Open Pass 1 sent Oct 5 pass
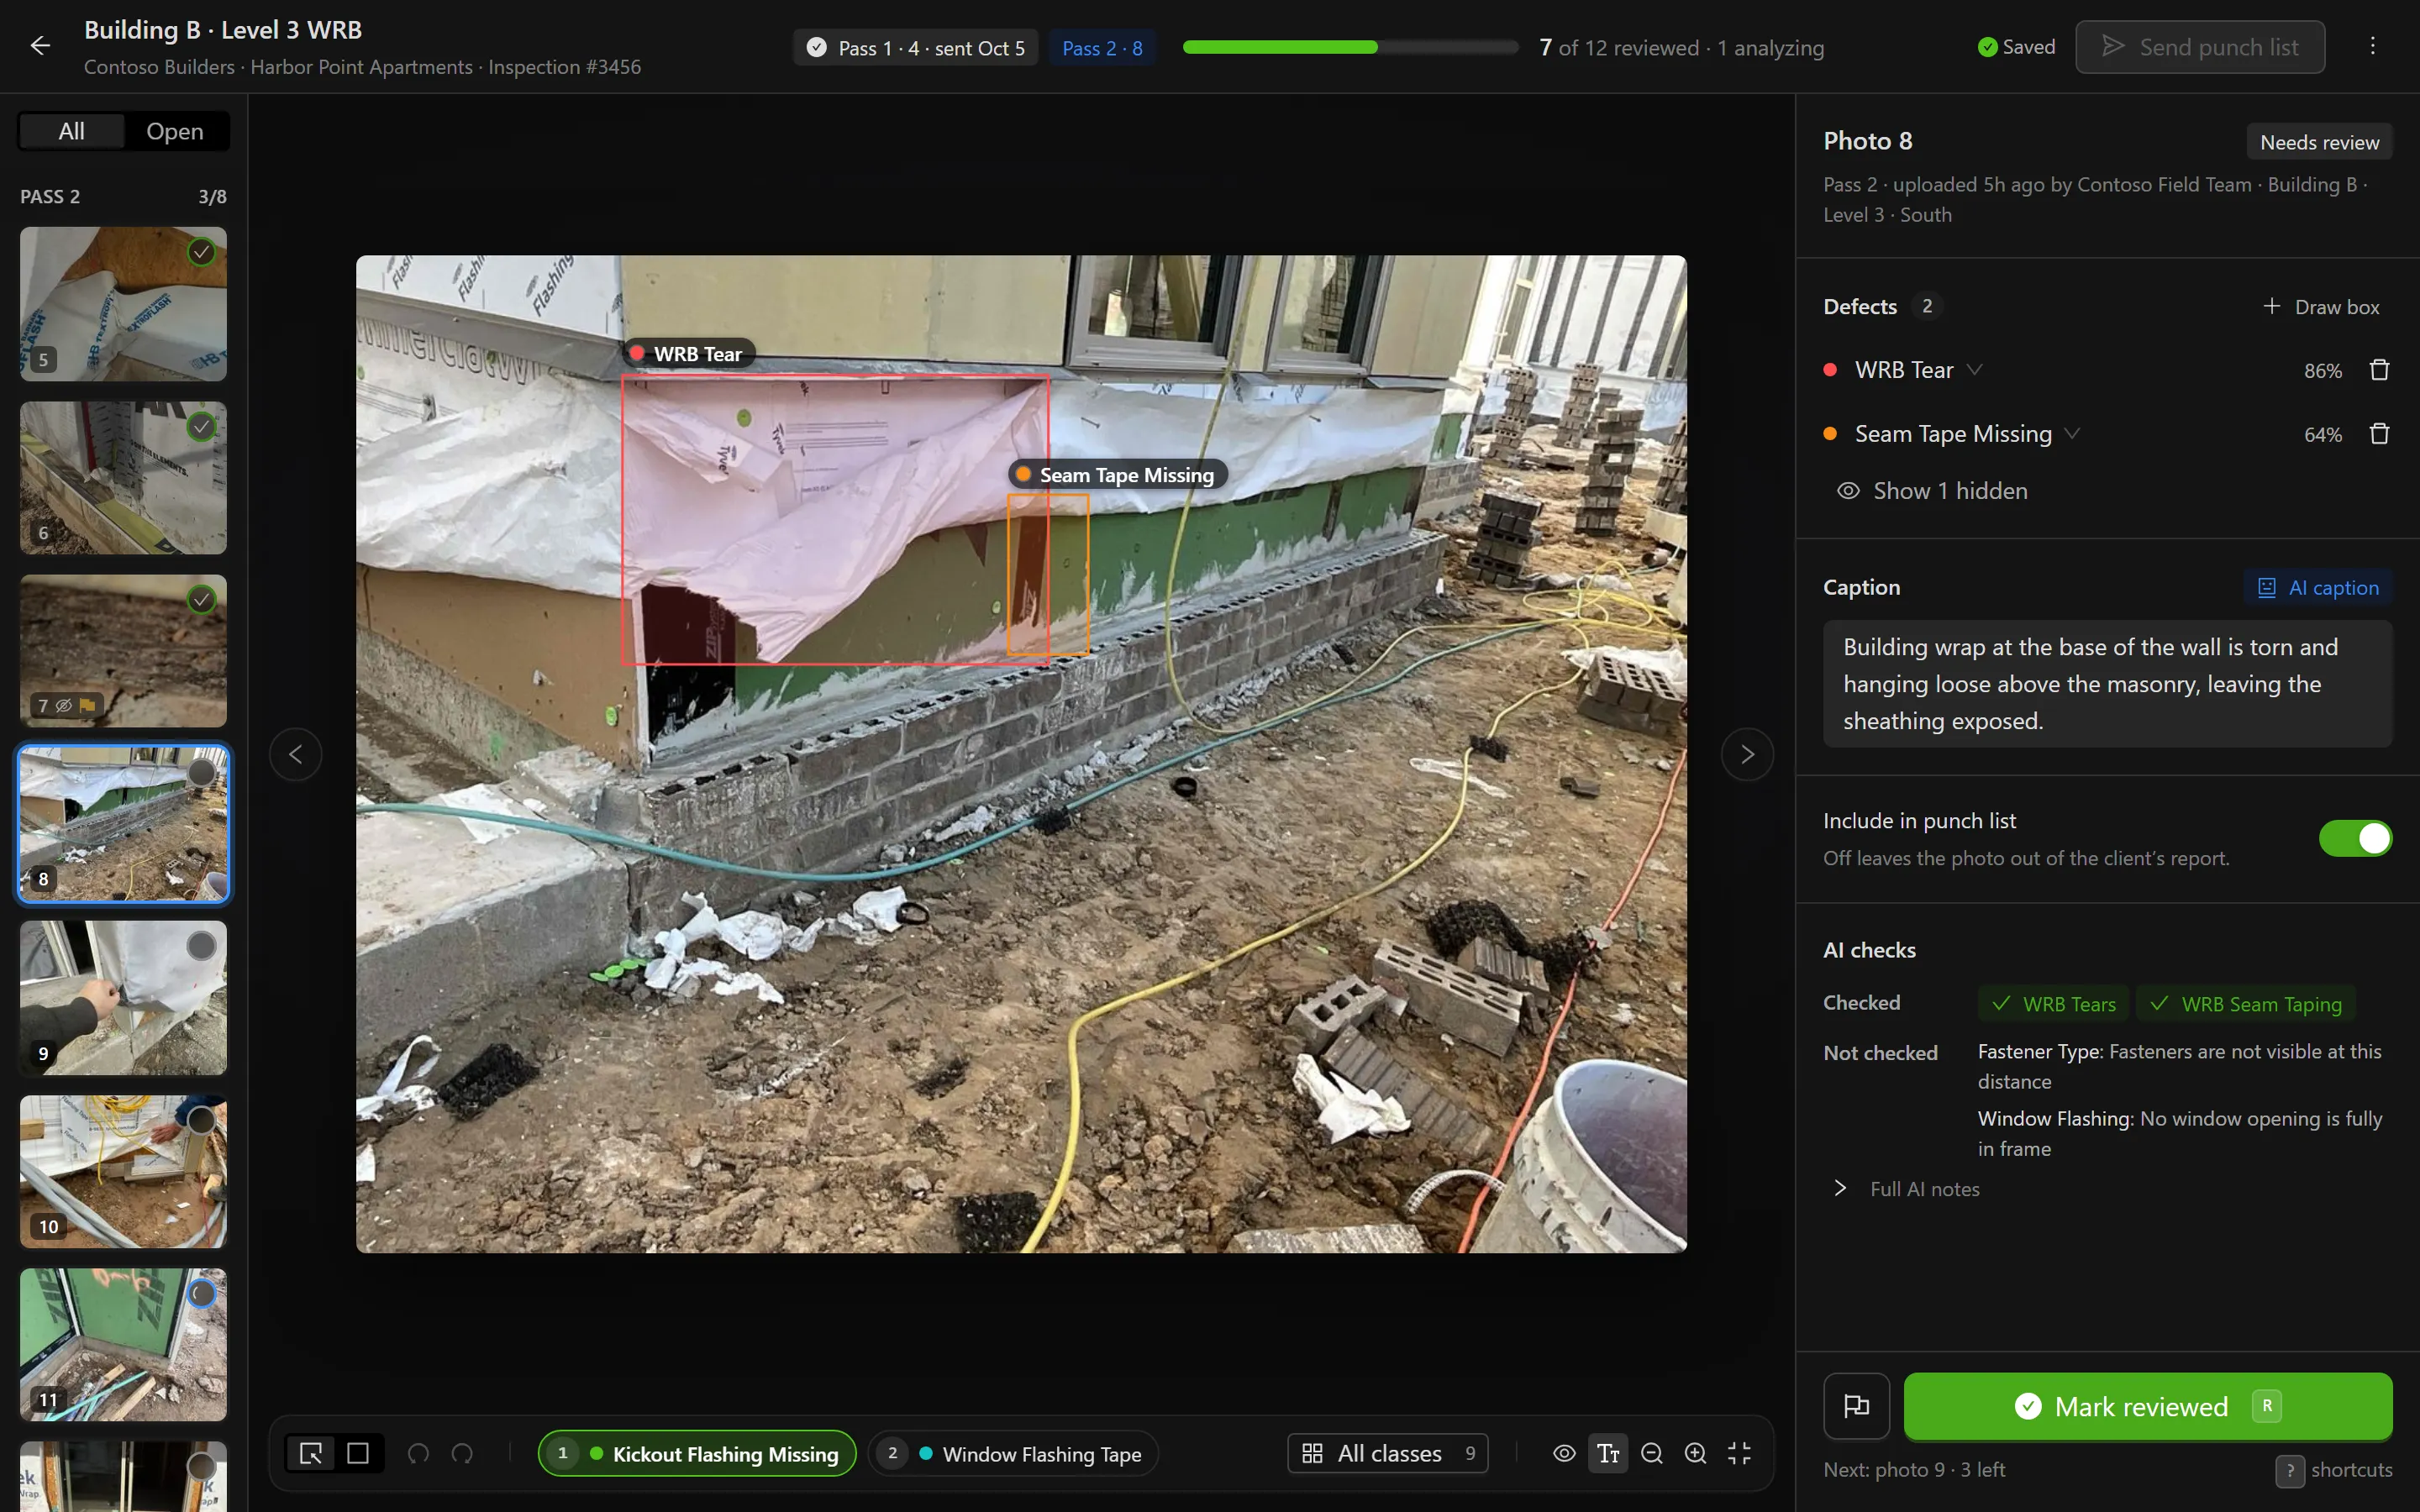Screen dimensions: 2420x1512 coord(915,48)
